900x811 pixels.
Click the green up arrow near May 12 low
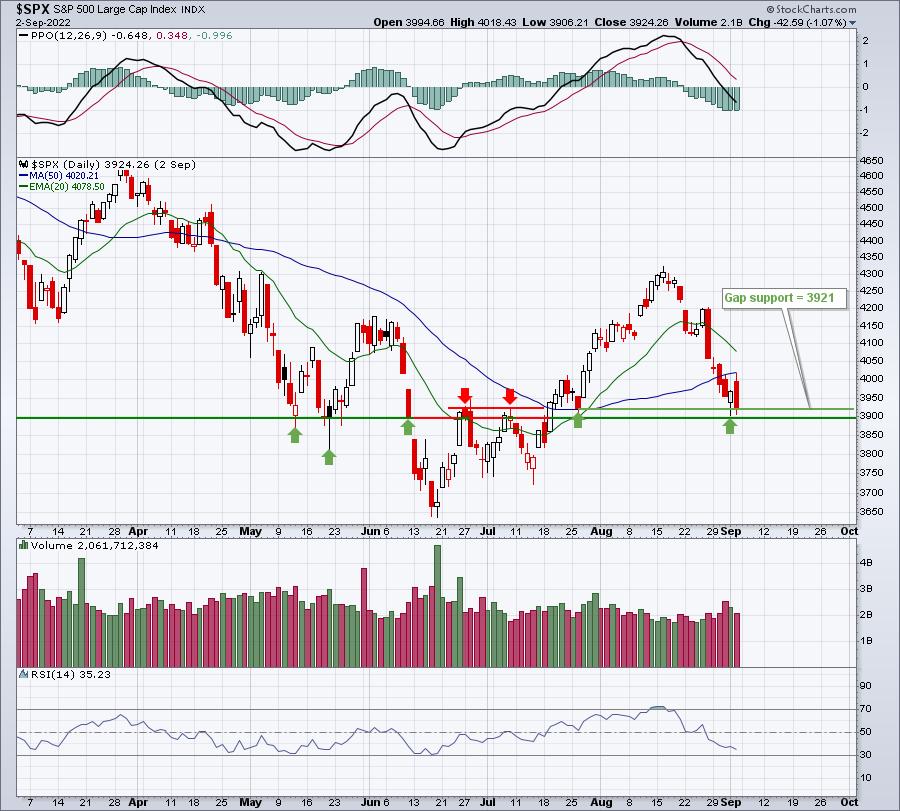[x=294, y=434]
